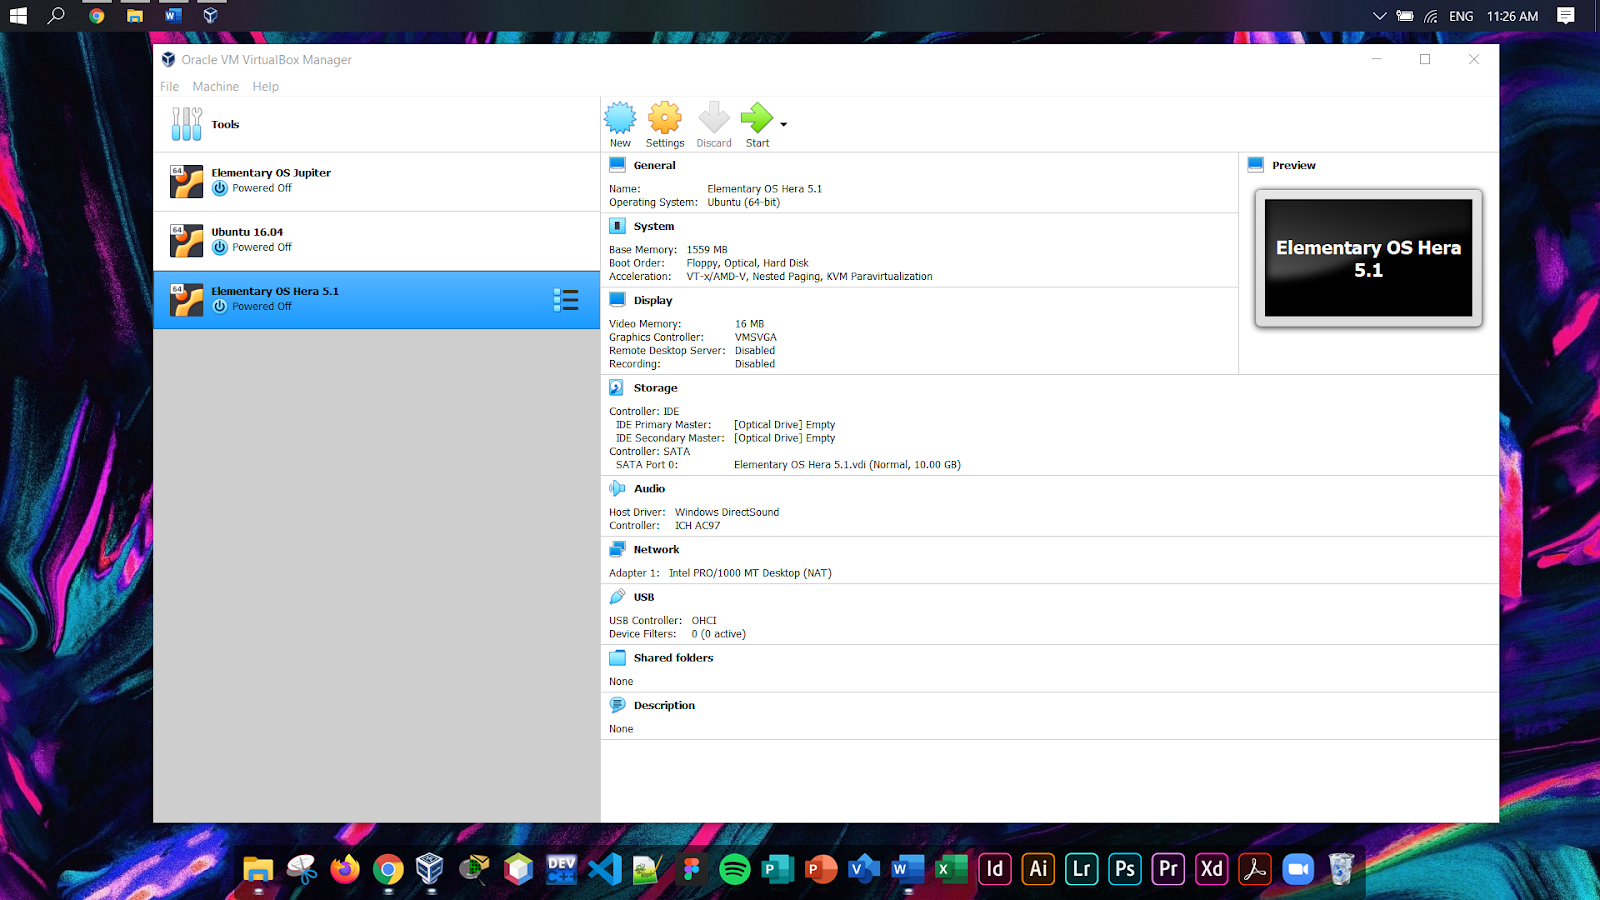Click the base memory value 1559 MB

[x=707, y=250]
